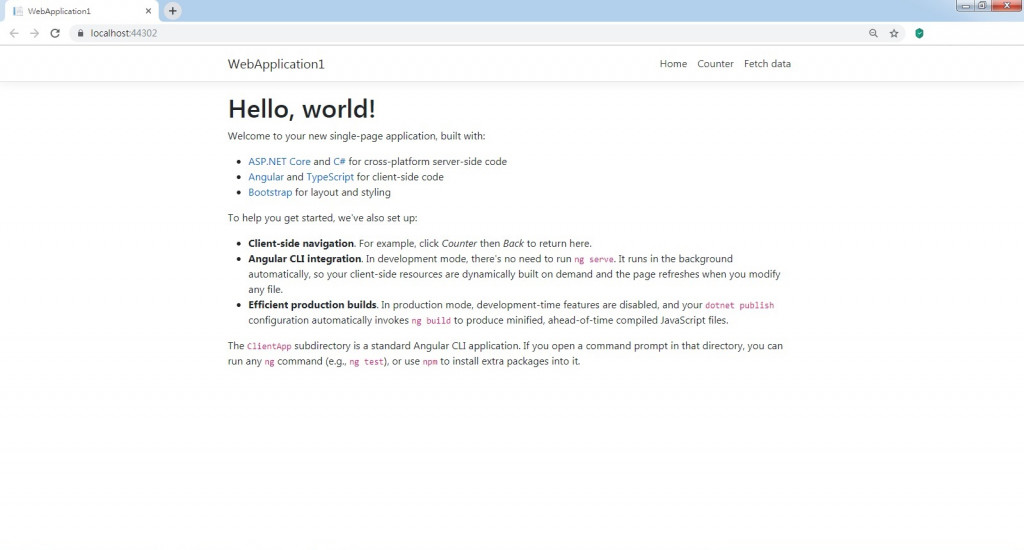Open the TypeScript link
The width and height of the screenshot is (1024, 550).
pos(330,177)
